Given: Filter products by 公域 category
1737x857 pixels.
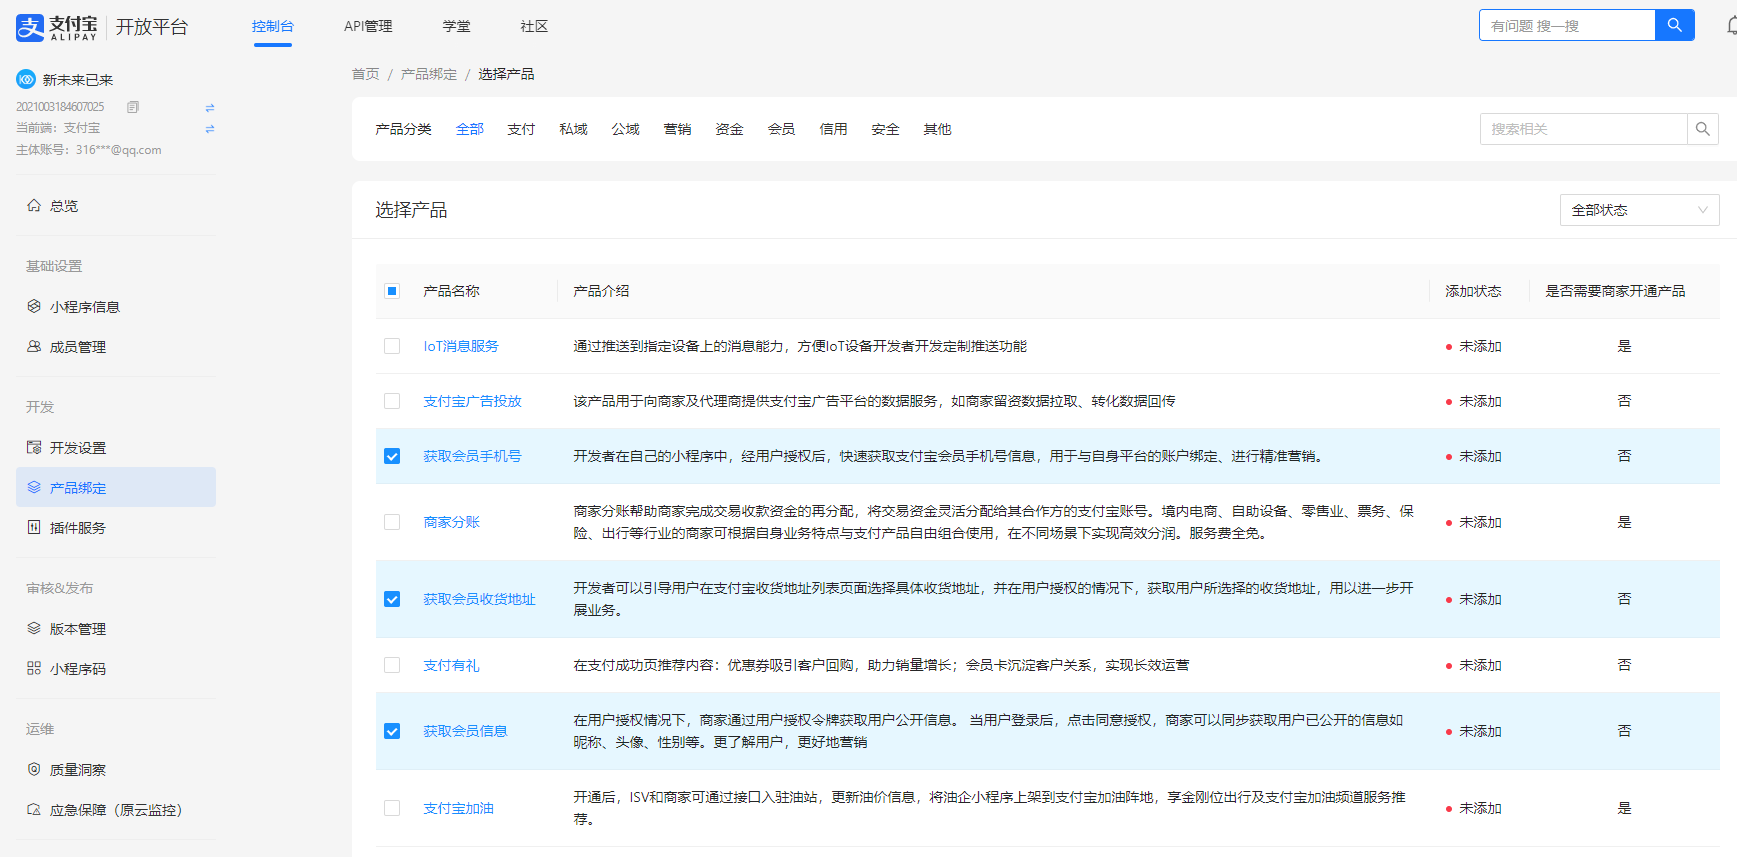Looking at the screenshot, I should click(x=626, y=129).
